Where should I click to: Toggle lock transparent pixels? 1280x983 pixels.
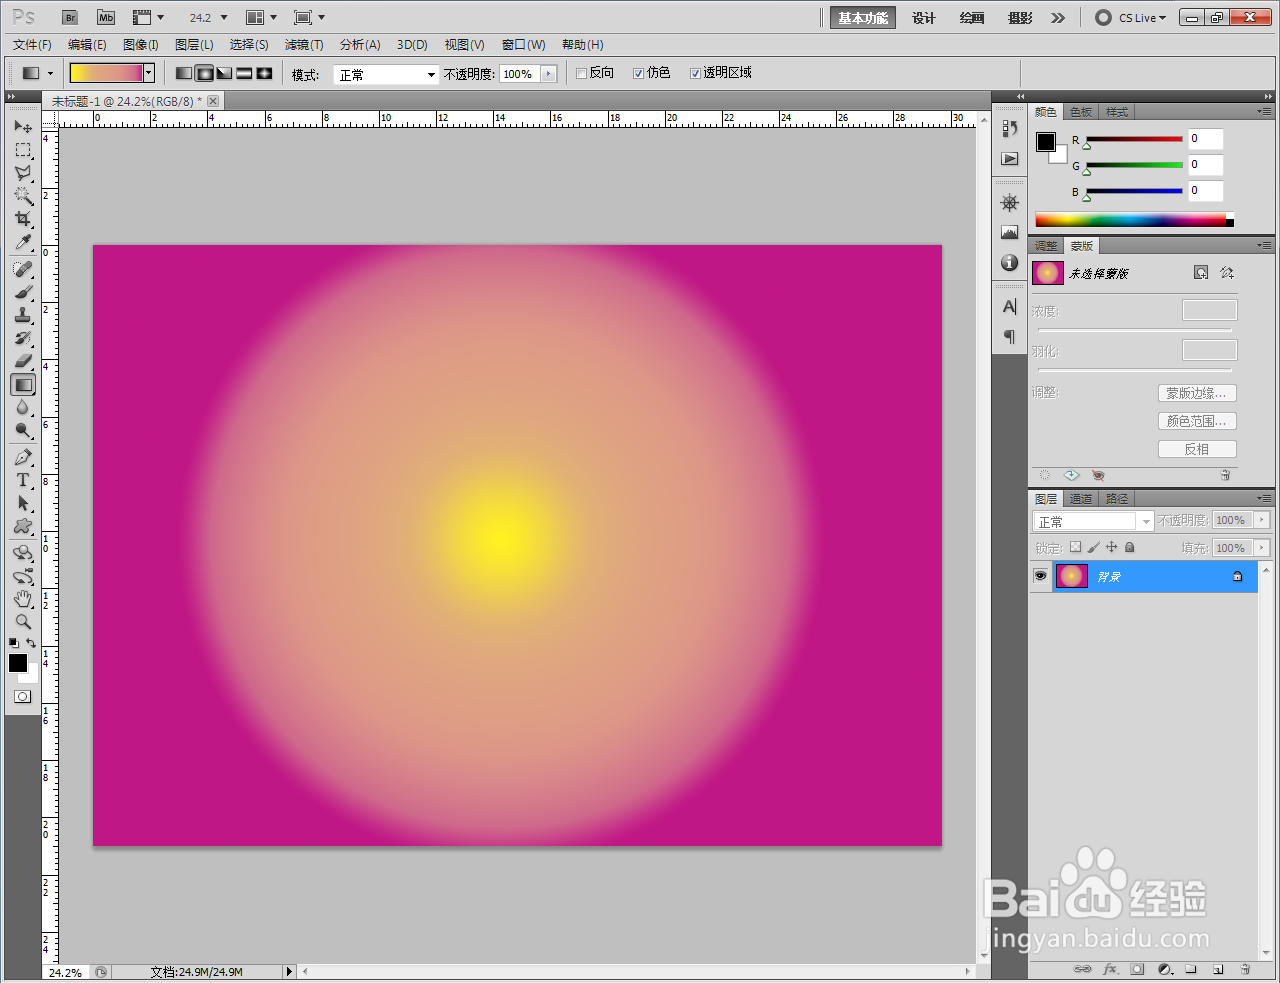[1075, 547]
